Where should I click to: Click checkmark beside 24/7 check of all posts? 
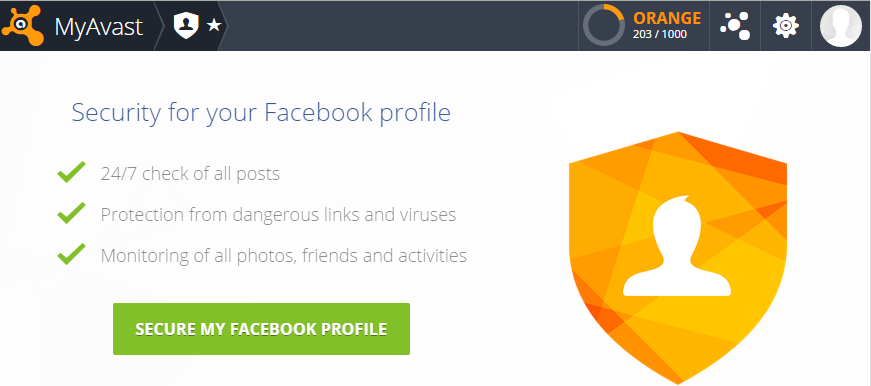click(x=71, y=172)
